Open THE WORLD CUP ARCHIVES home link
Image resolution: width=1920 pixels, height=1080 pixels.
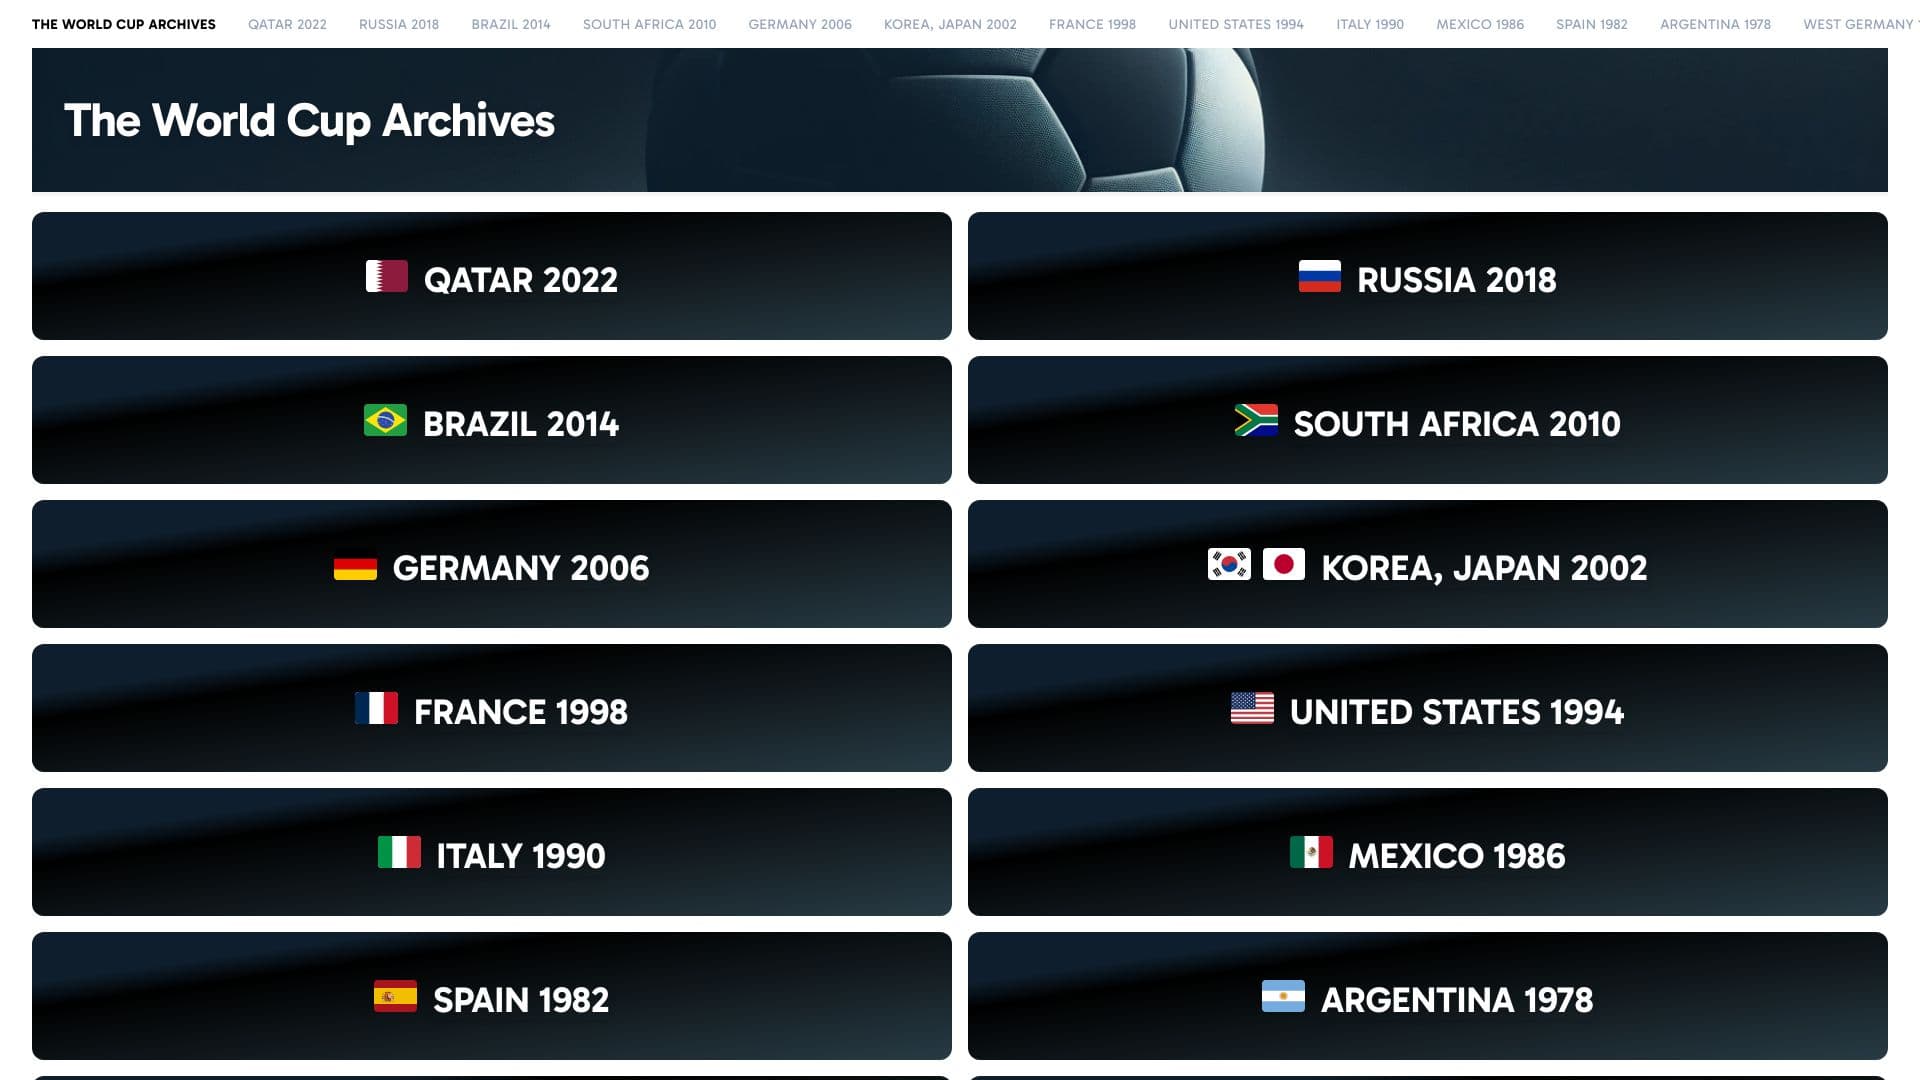[122, 24]
